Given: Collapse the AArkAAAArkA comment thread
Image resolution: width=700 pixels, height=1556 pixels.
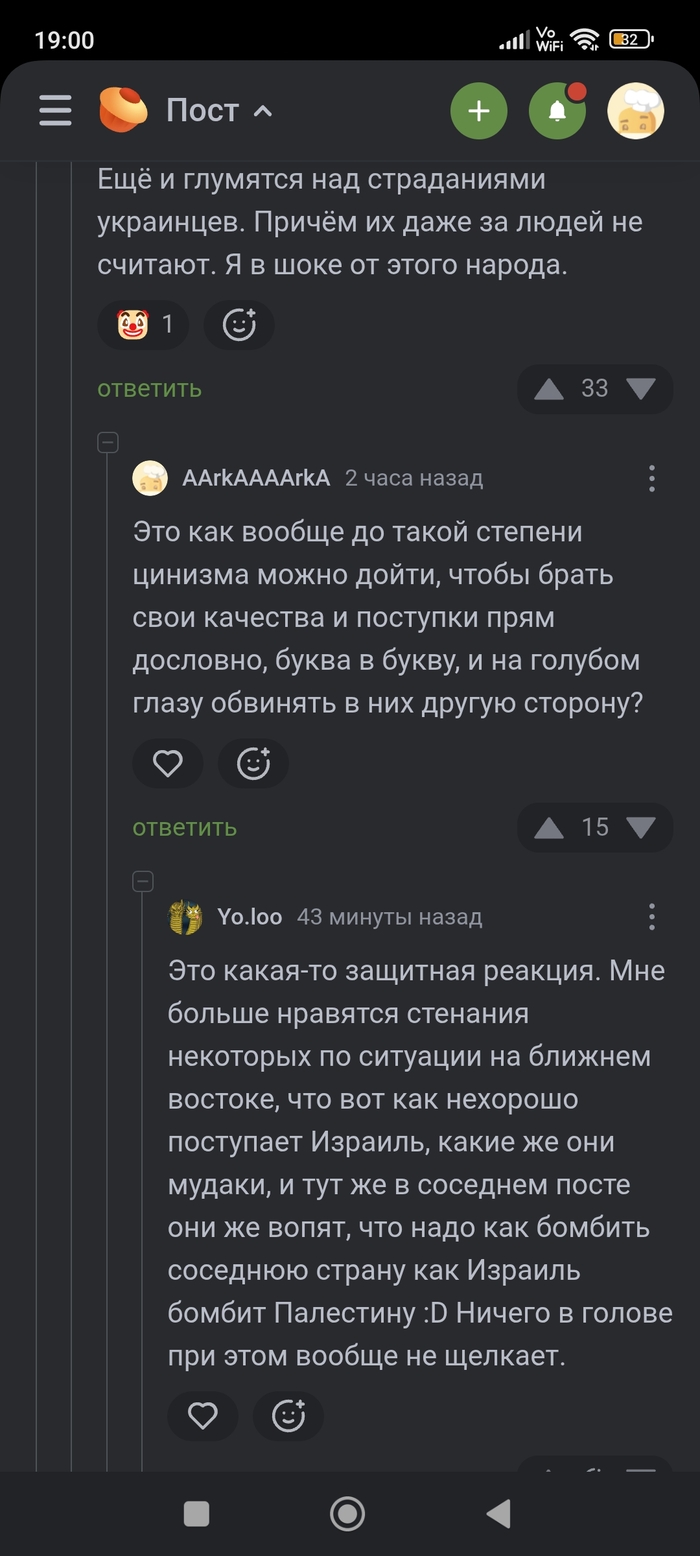Looking at the screenshot, I should [x=108, y=443].
